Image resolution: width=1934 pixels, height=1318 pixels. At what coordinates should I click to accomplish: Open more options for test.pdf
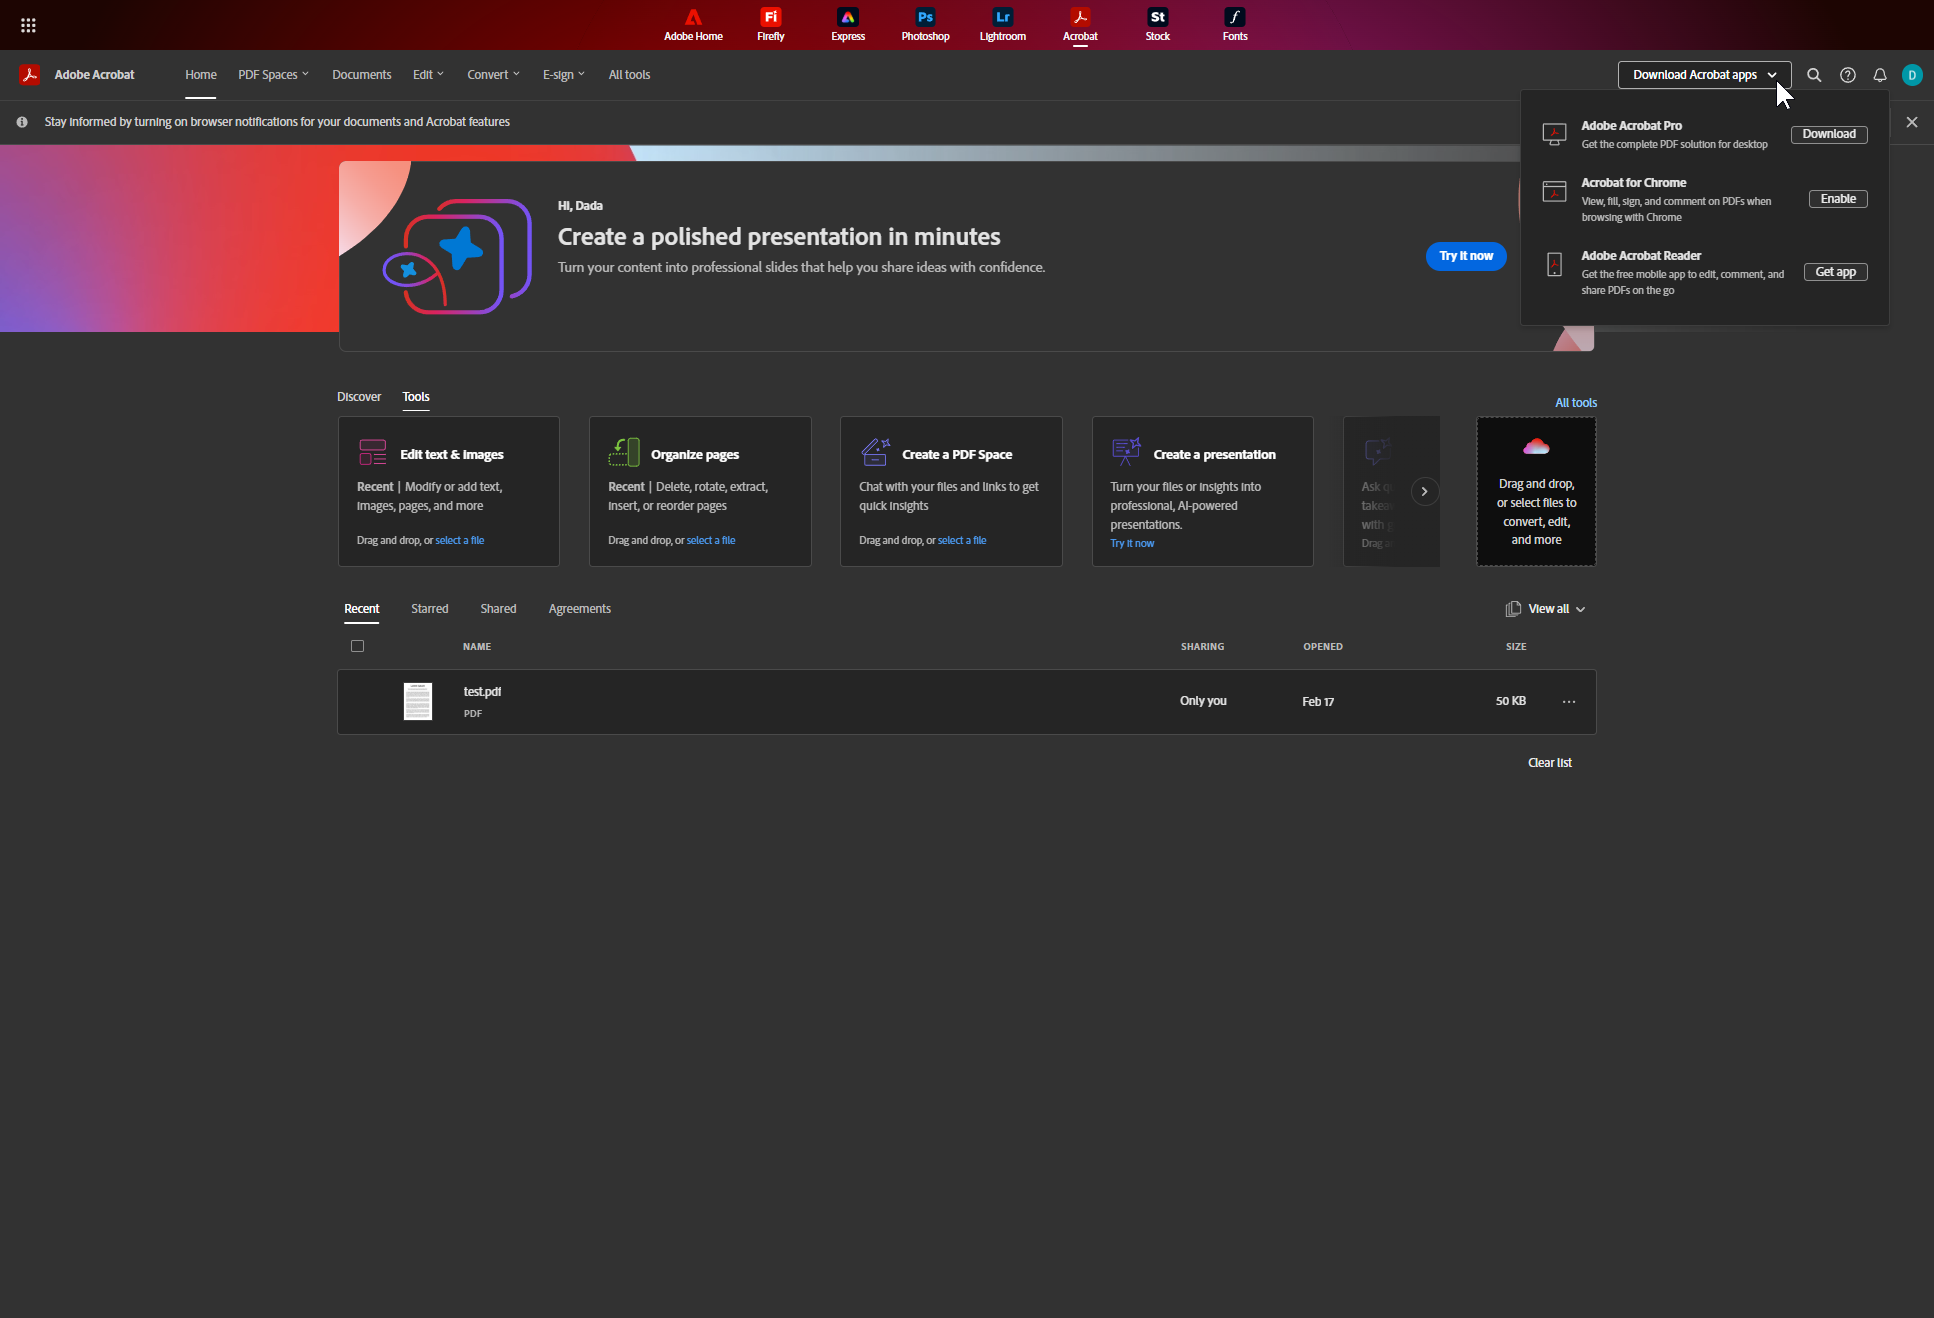coord(1569,702)
